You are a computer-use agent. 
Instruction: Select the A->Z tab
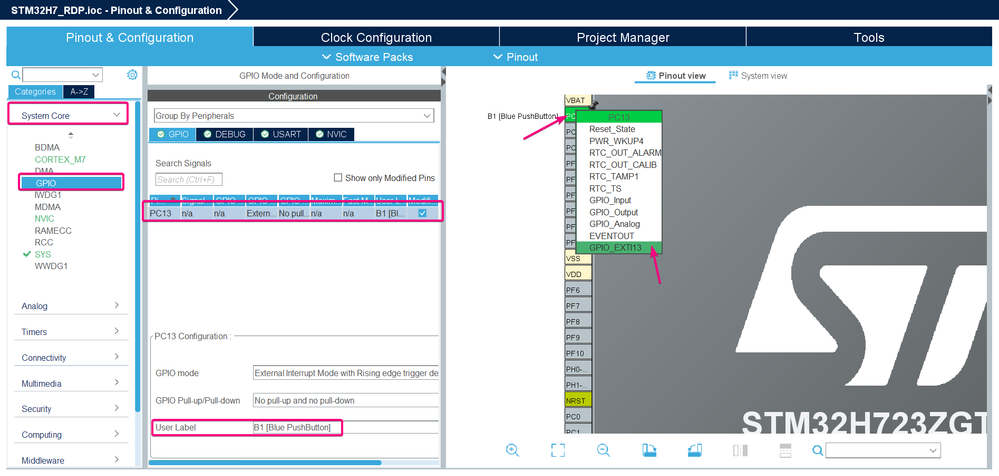pos(79,92)
